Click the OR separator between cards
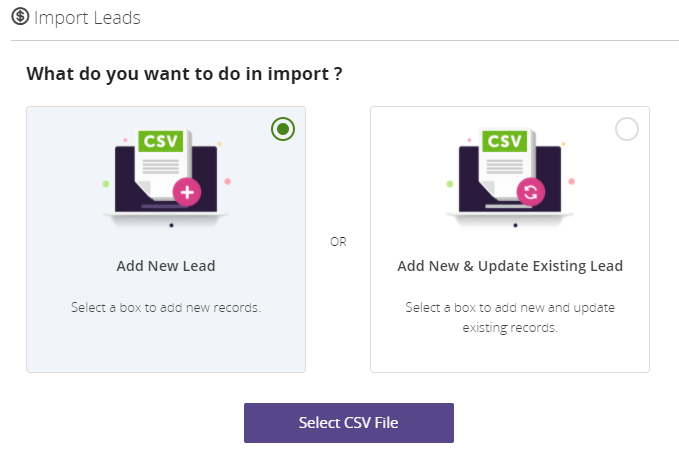The image size is (679, 459). pyautogui.click(x=338, y=242)
